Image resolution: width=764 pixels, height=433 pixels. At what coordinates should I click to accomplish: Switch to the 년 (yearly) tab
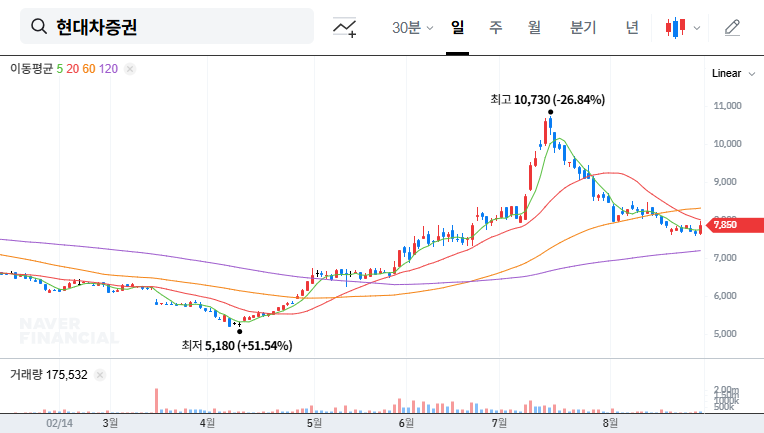coord(632,27)
